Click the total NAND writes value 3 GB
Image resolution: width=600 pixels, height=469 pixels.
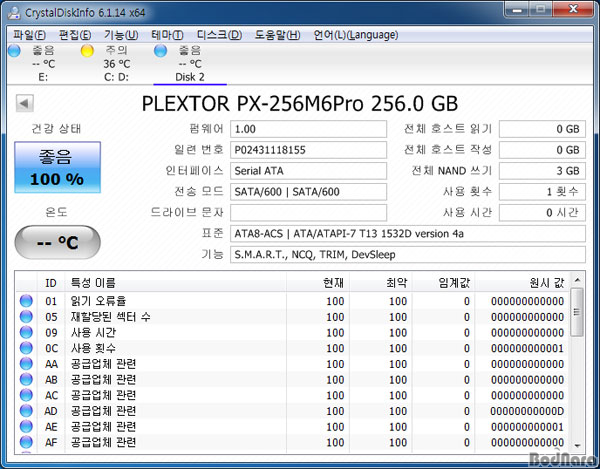542,171
